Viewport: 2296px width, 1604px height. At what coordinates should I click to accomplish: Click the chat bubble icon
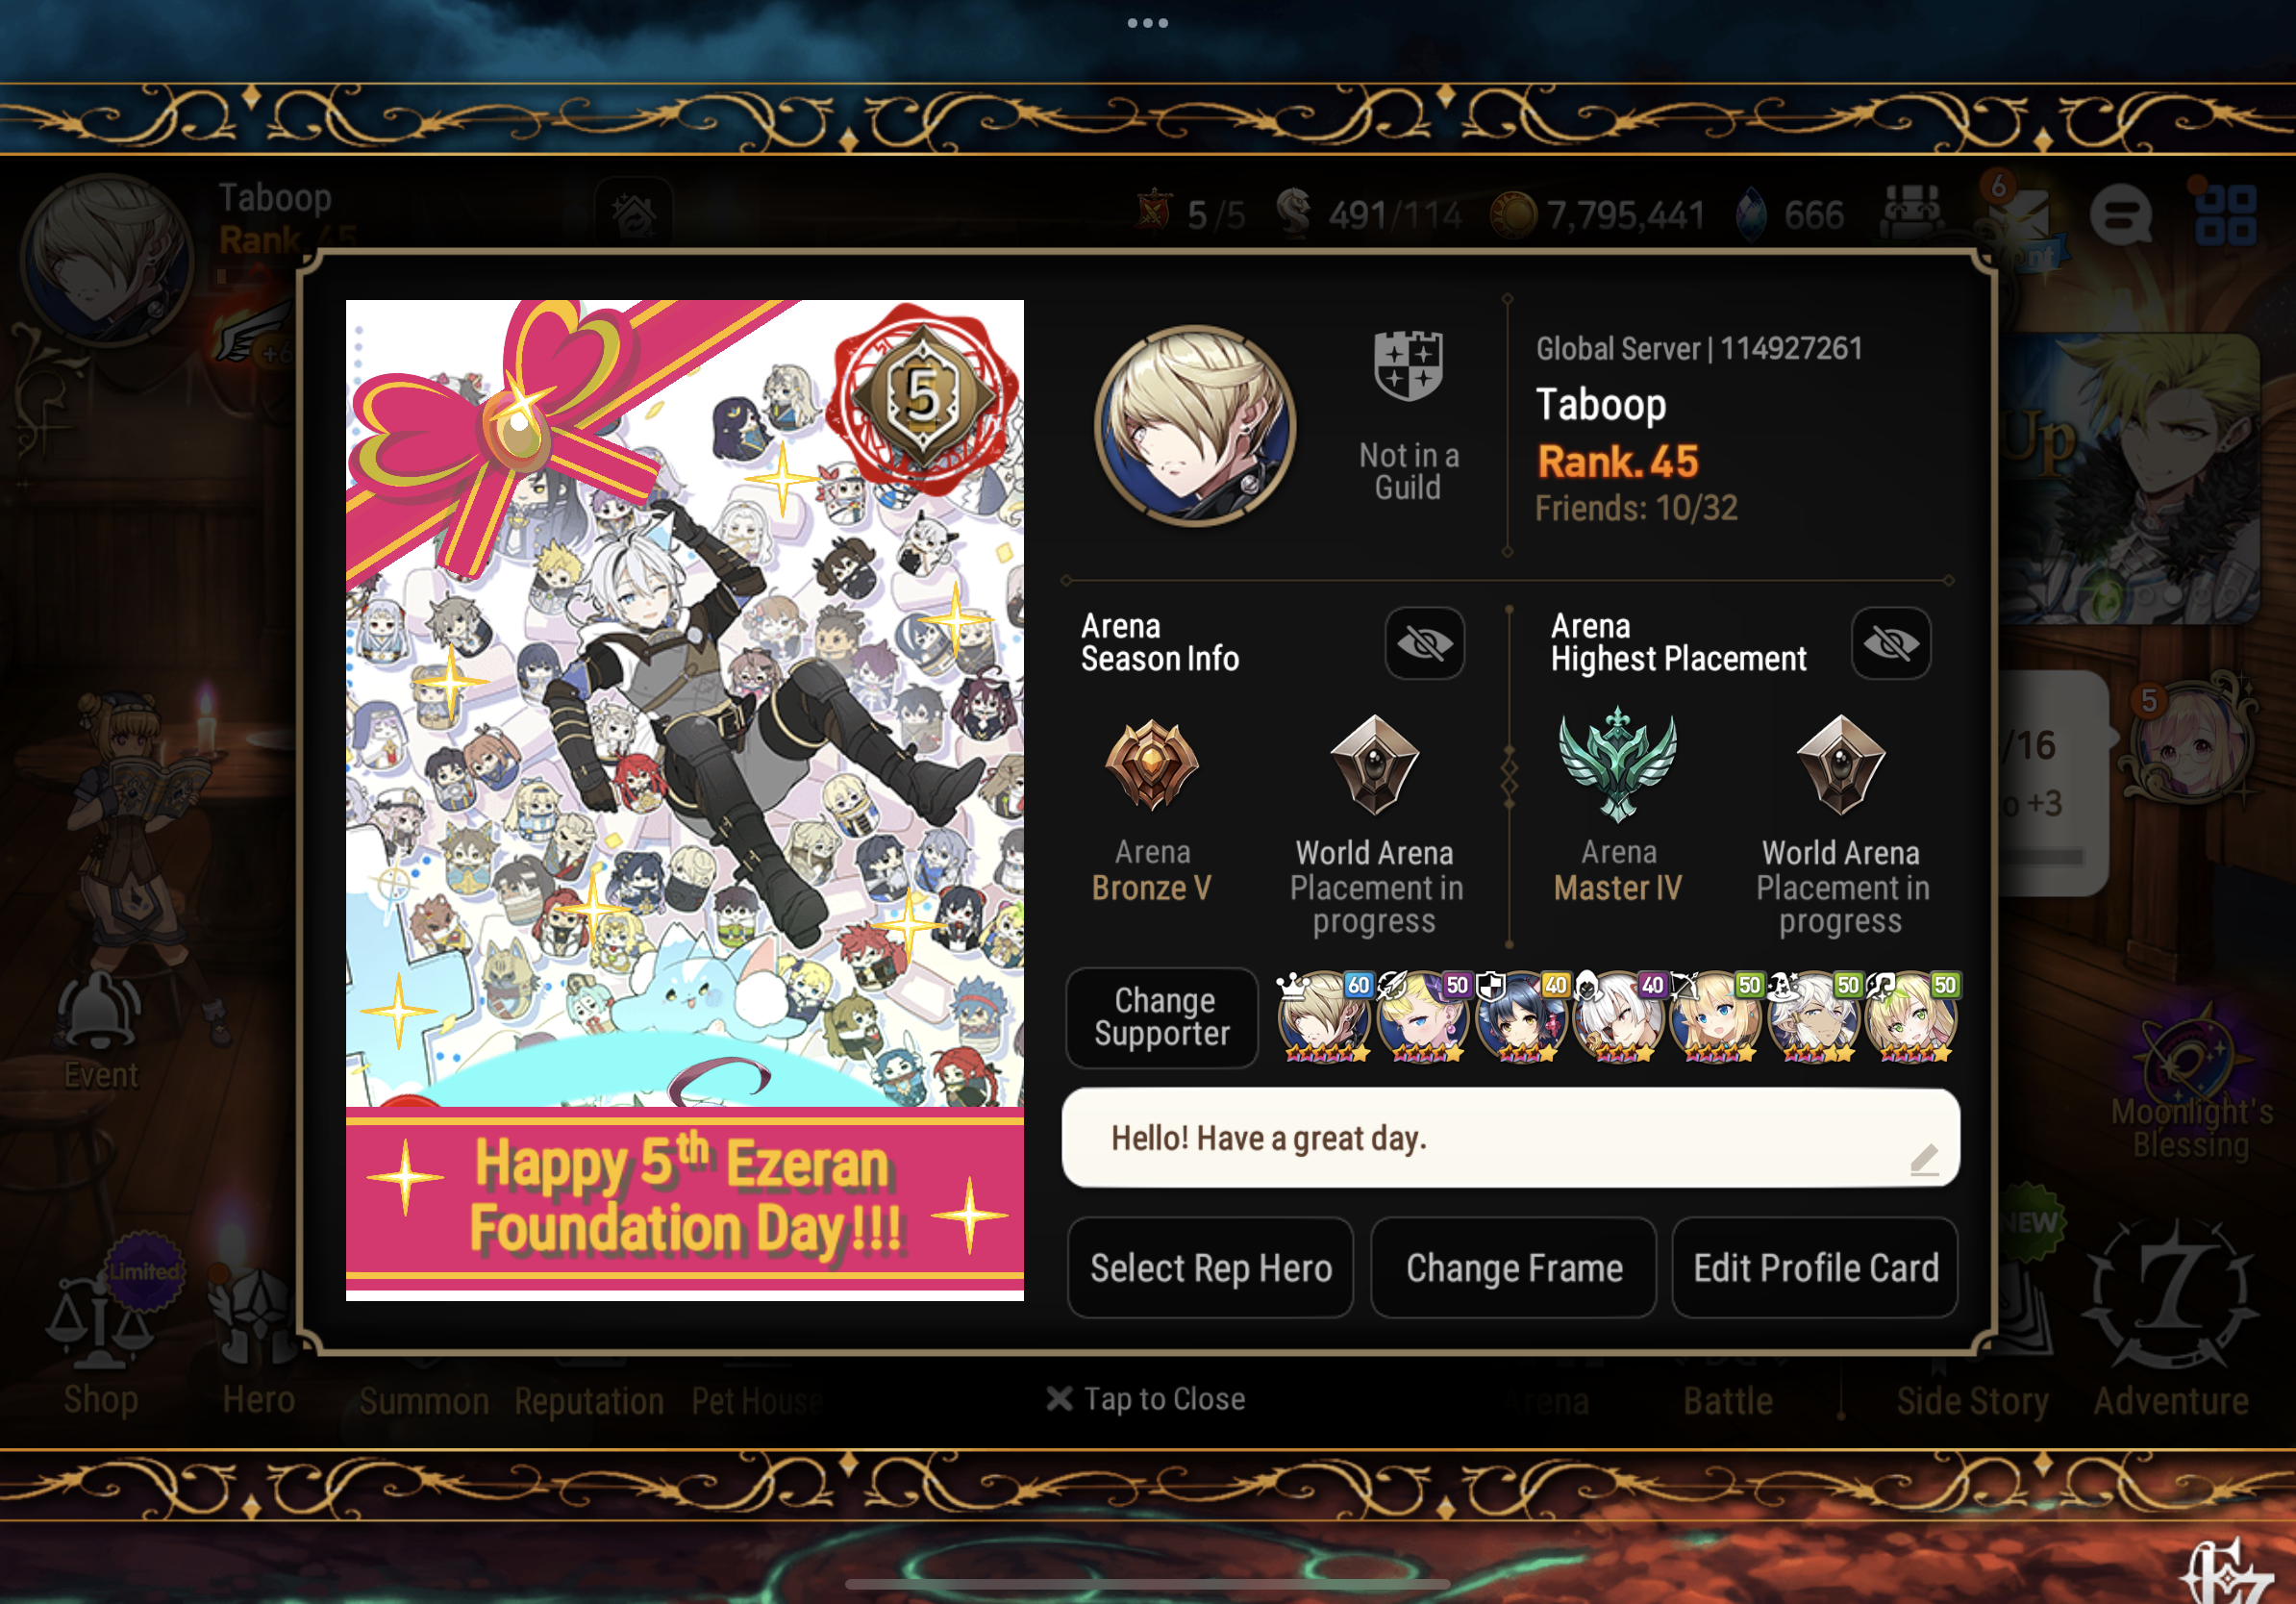pyautogui.click(x=2120, y=215)
